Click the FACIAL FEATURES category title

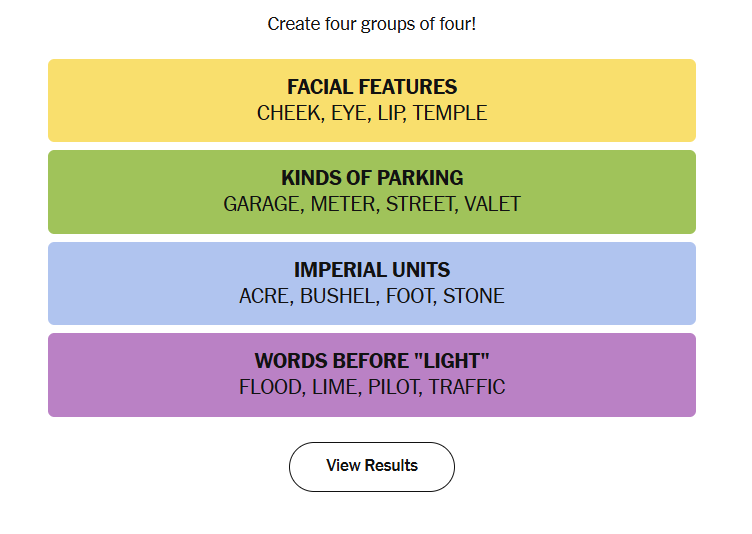(372, 87)
